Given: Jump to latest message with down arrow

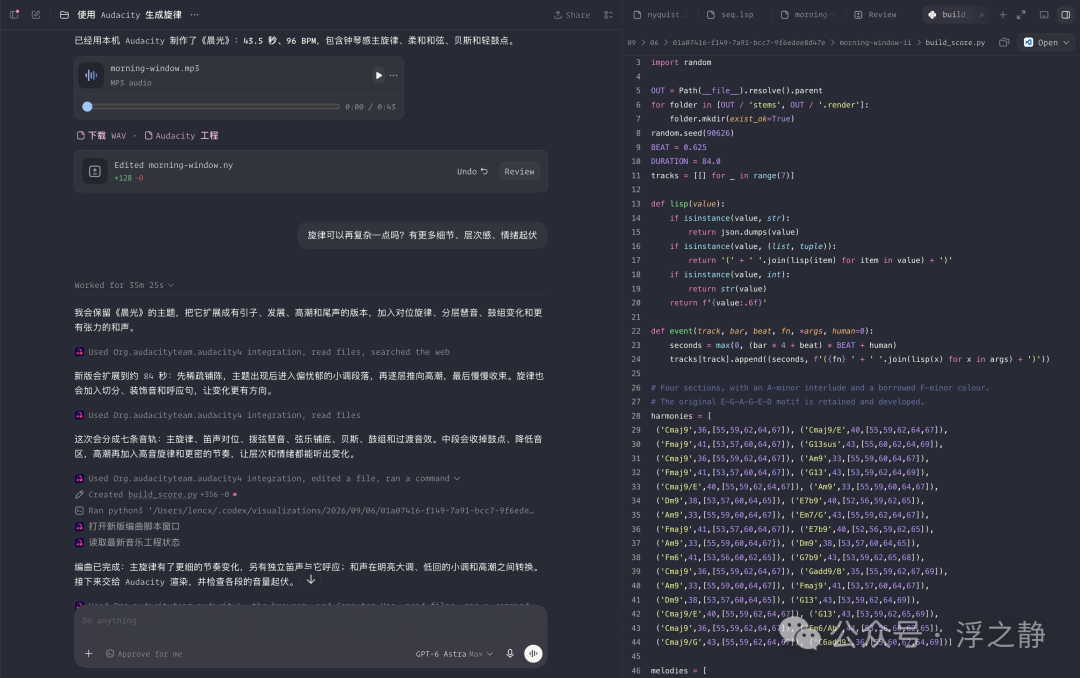Looking at the screenshot, I should click(x=311, y=579).
